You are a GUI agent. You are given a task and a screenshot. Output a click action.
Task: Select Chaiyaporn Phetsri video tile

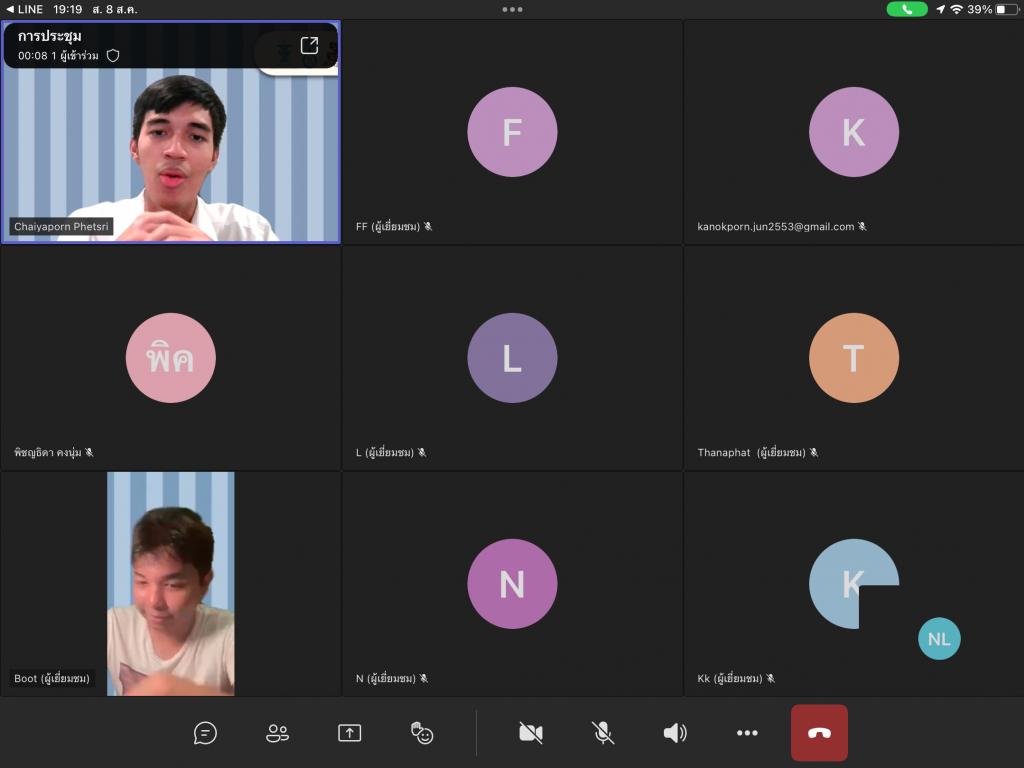171,132
